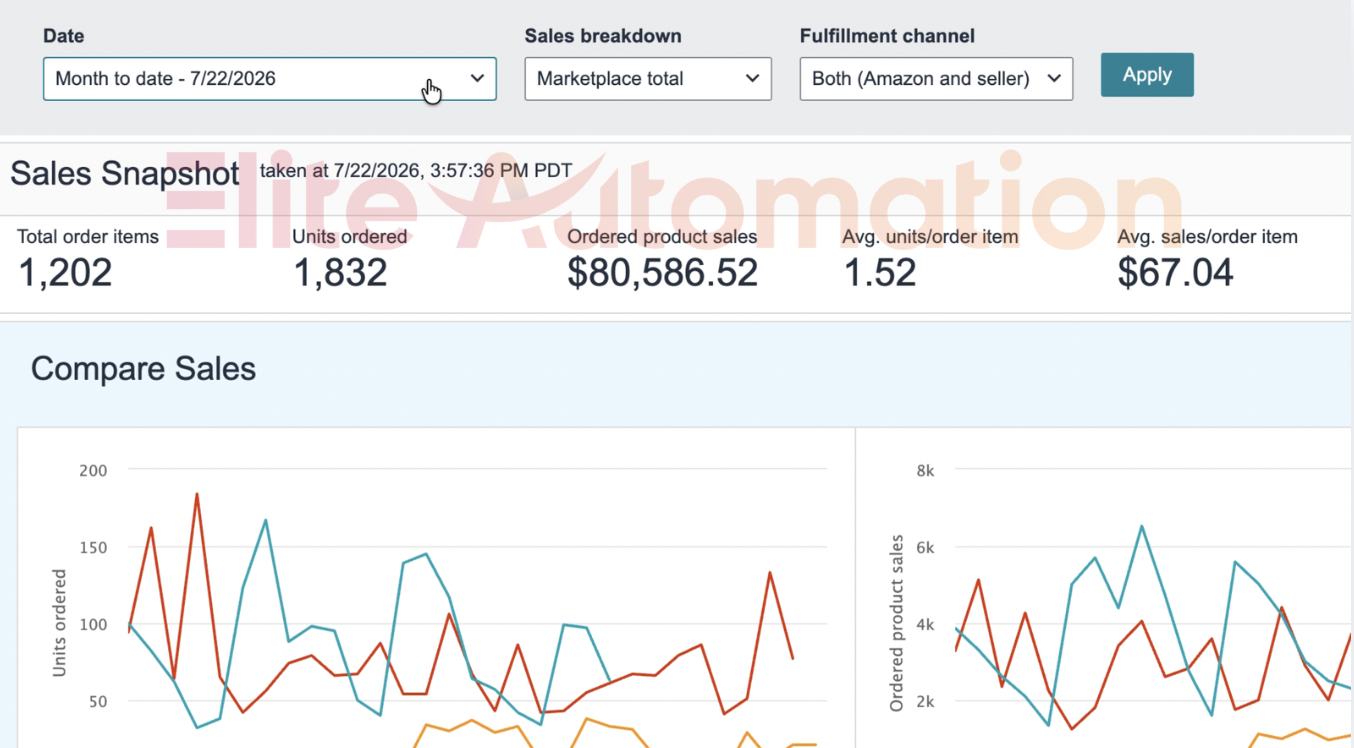
Task: Click the 4k label on sales chart
Action: pos(925,625)
